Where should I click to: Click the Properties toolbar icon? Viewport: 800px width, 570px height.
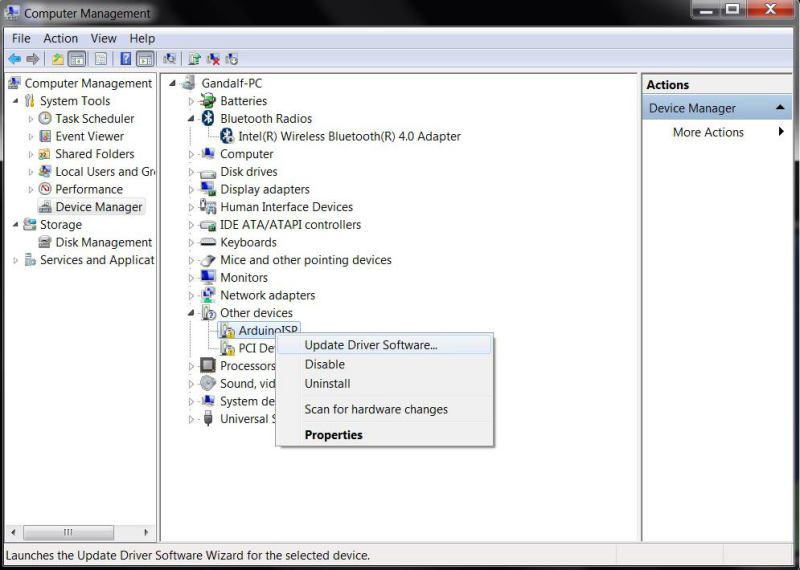click(101, 59)
